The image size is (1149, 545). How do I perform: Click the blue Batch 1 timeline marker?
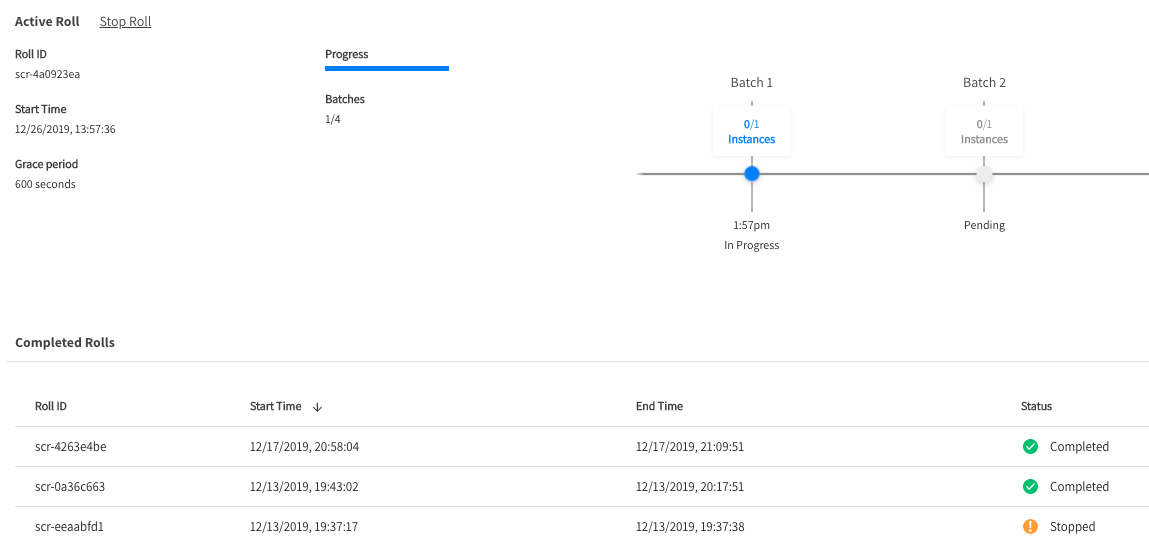752,174
